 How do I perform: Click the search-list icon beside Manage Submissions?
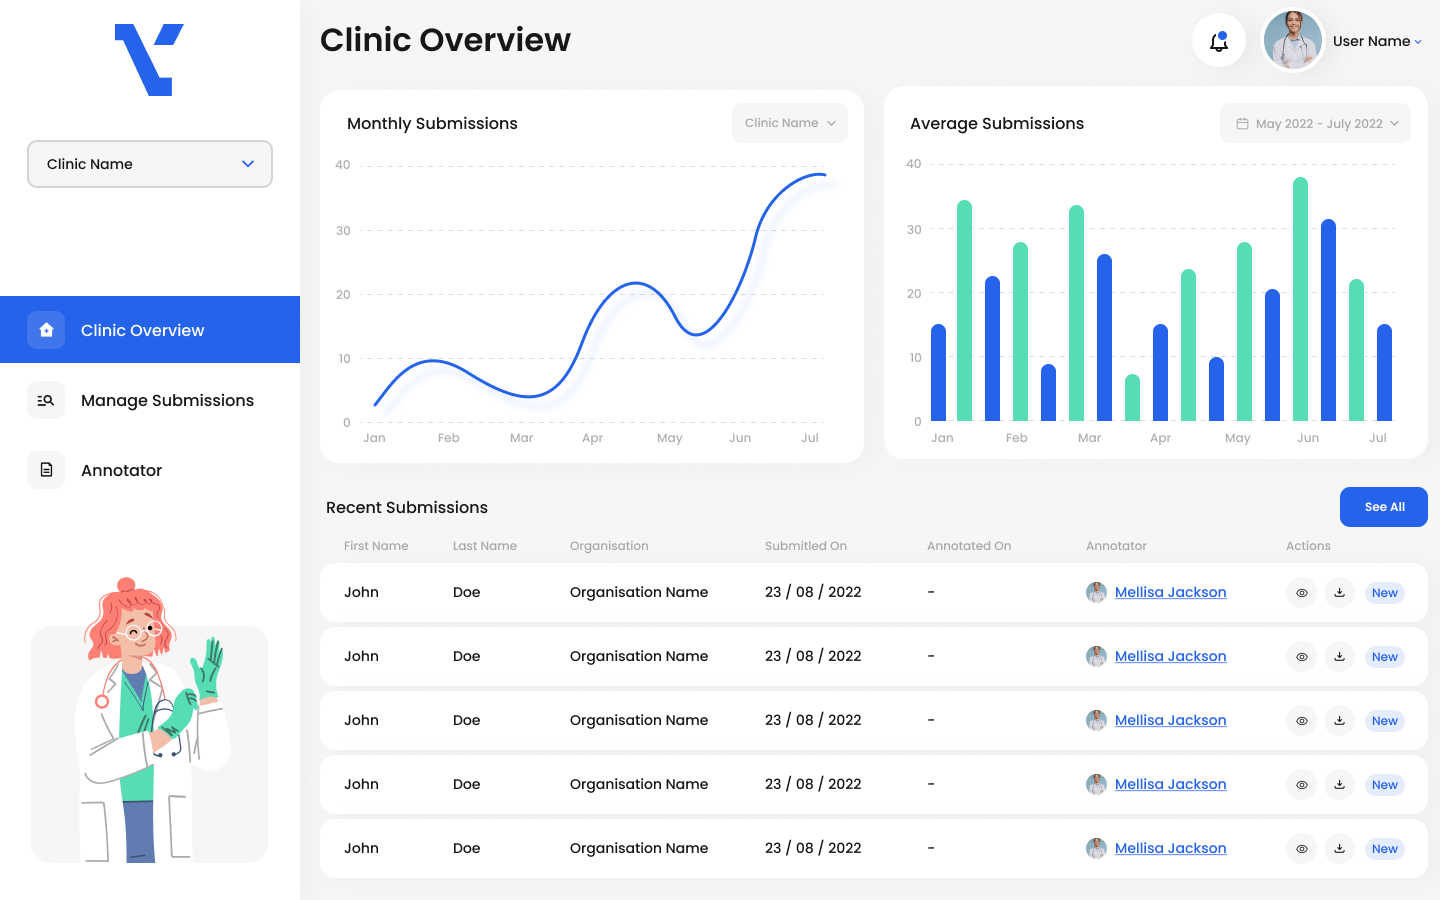46,400
